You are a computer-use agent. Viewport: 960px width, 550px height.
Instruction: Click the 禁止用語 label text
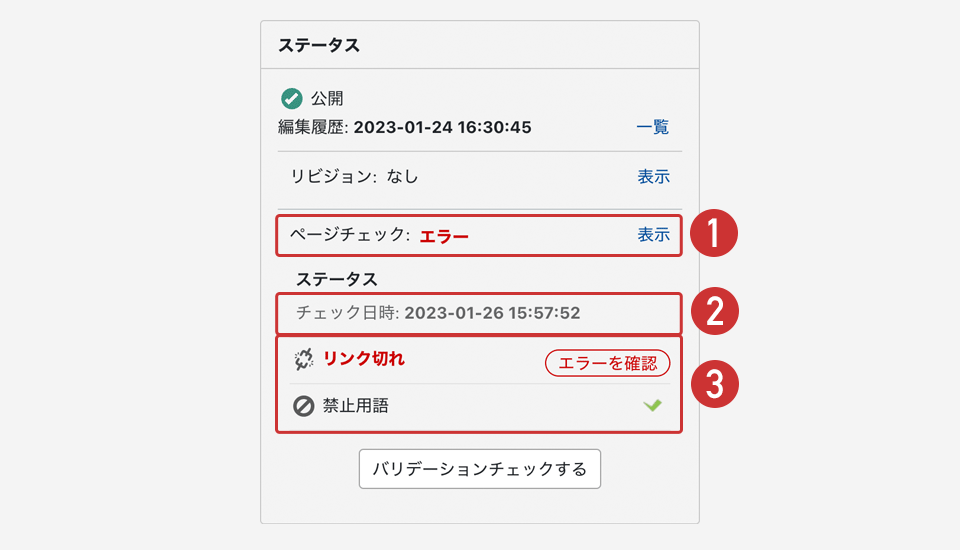pyautogui.click(x=354, y=406)
